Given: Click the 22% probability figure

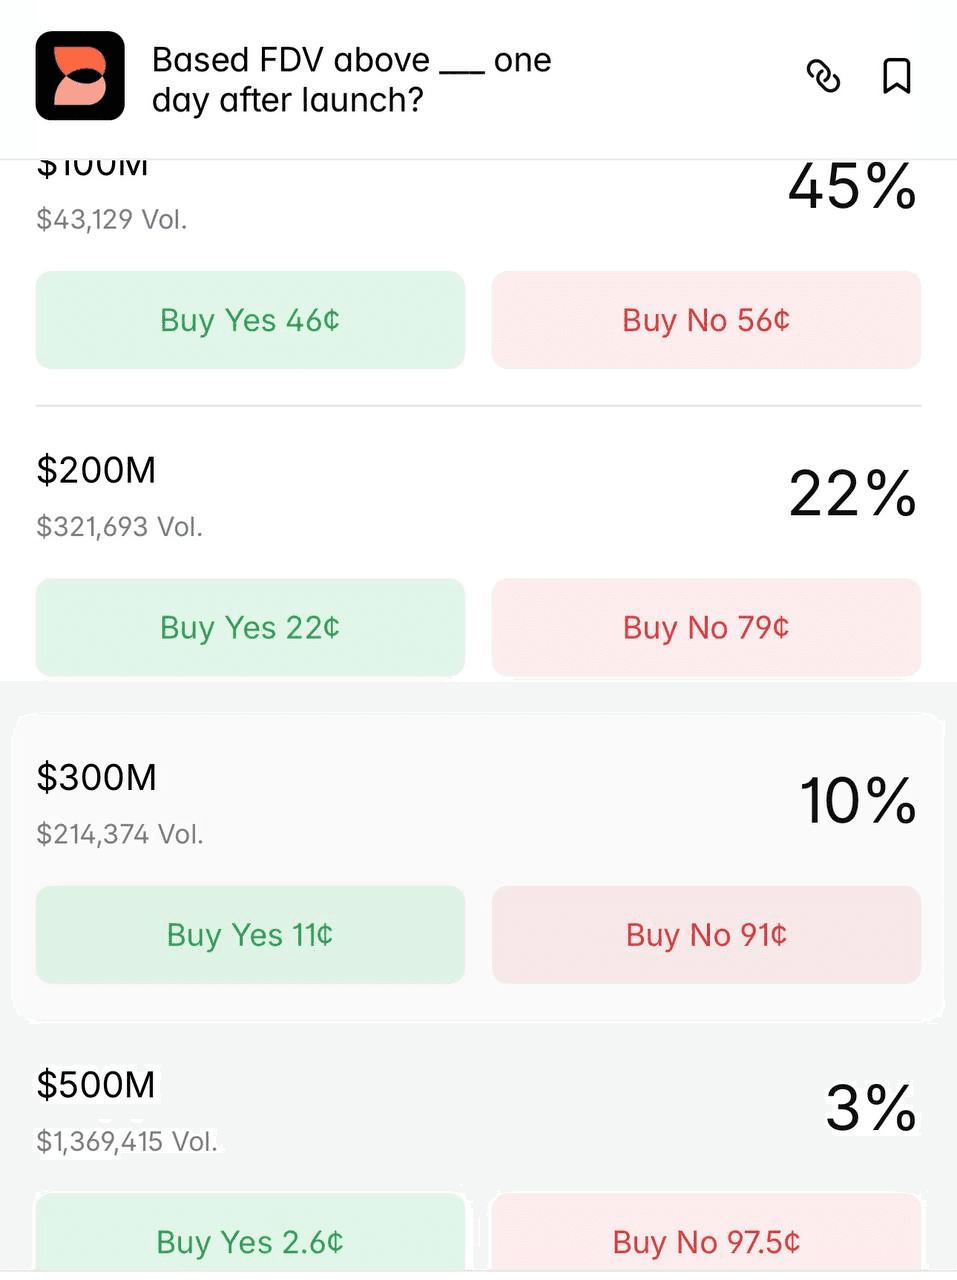Looking at the screenshot, I should click(x=852, y=494).
